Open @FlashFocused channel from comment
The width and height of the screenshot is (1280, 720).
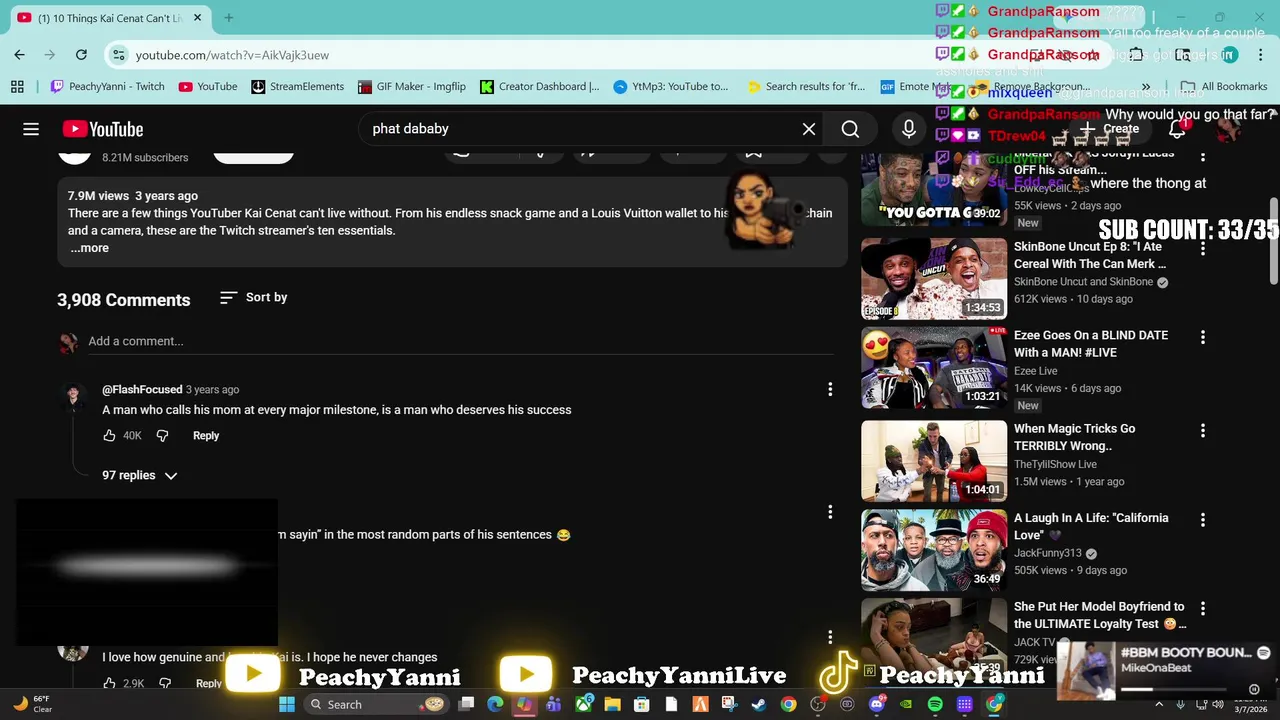point(142,390)
